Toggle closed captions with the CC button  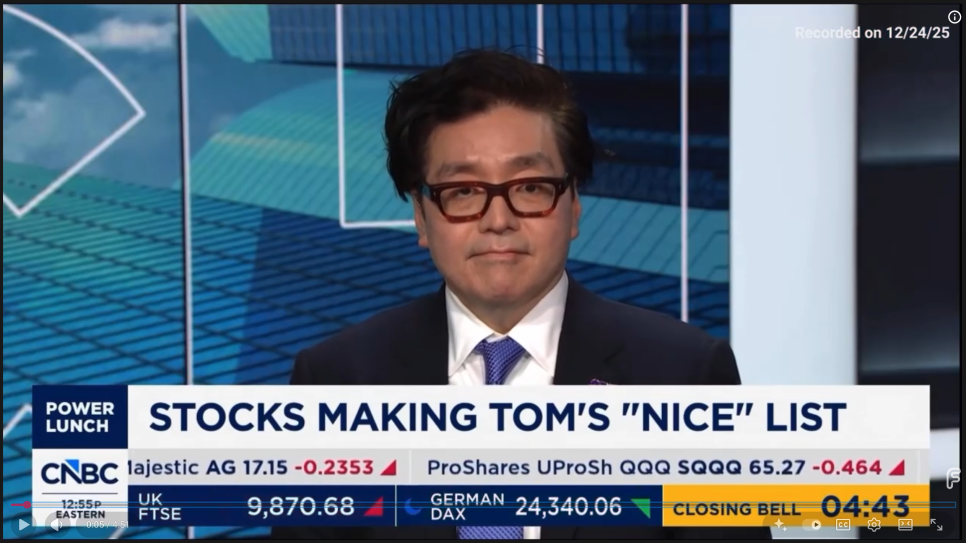coord(843,525)
